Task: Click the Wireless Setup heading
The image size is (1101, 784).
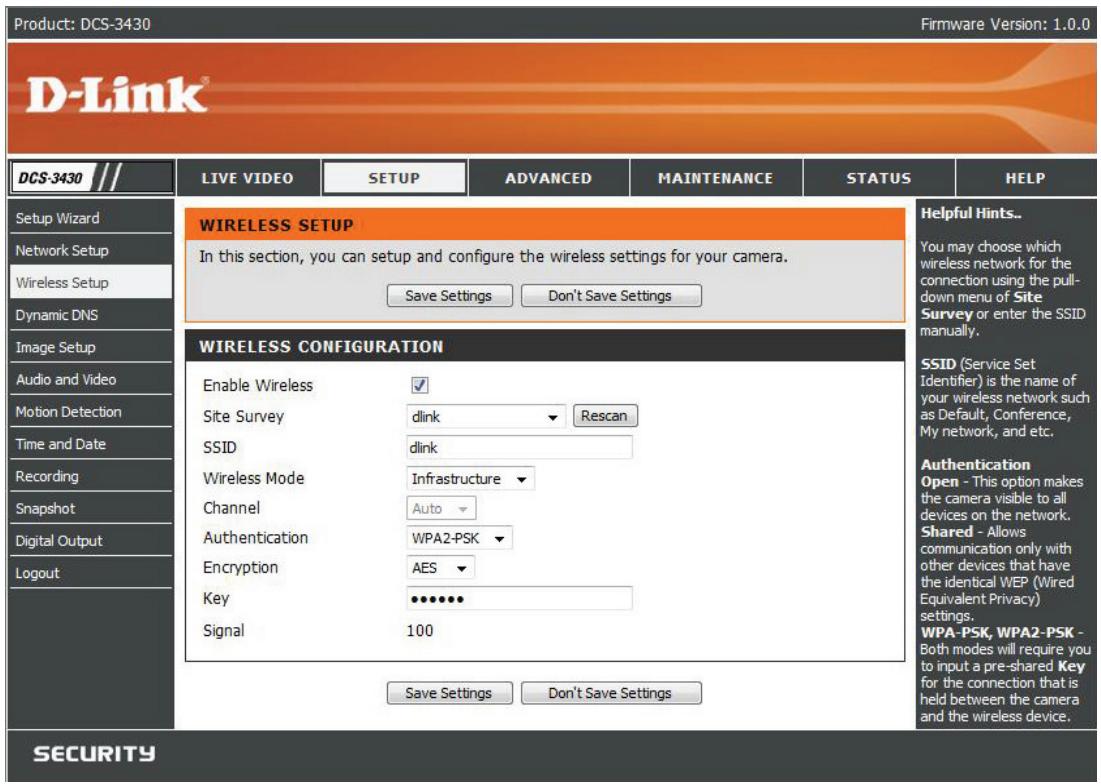Action: (277, 225)
